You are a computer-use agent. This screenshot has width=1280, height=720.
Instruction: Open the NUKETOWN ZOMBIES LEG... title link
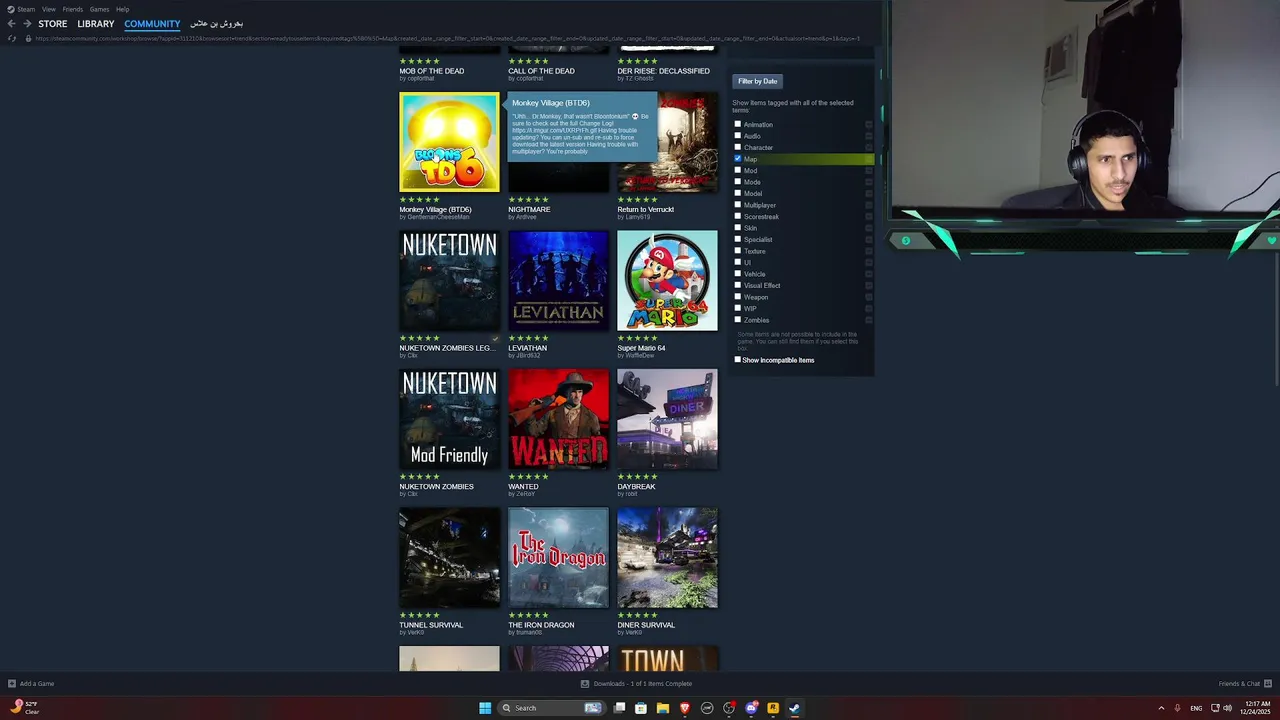(447, 348)
